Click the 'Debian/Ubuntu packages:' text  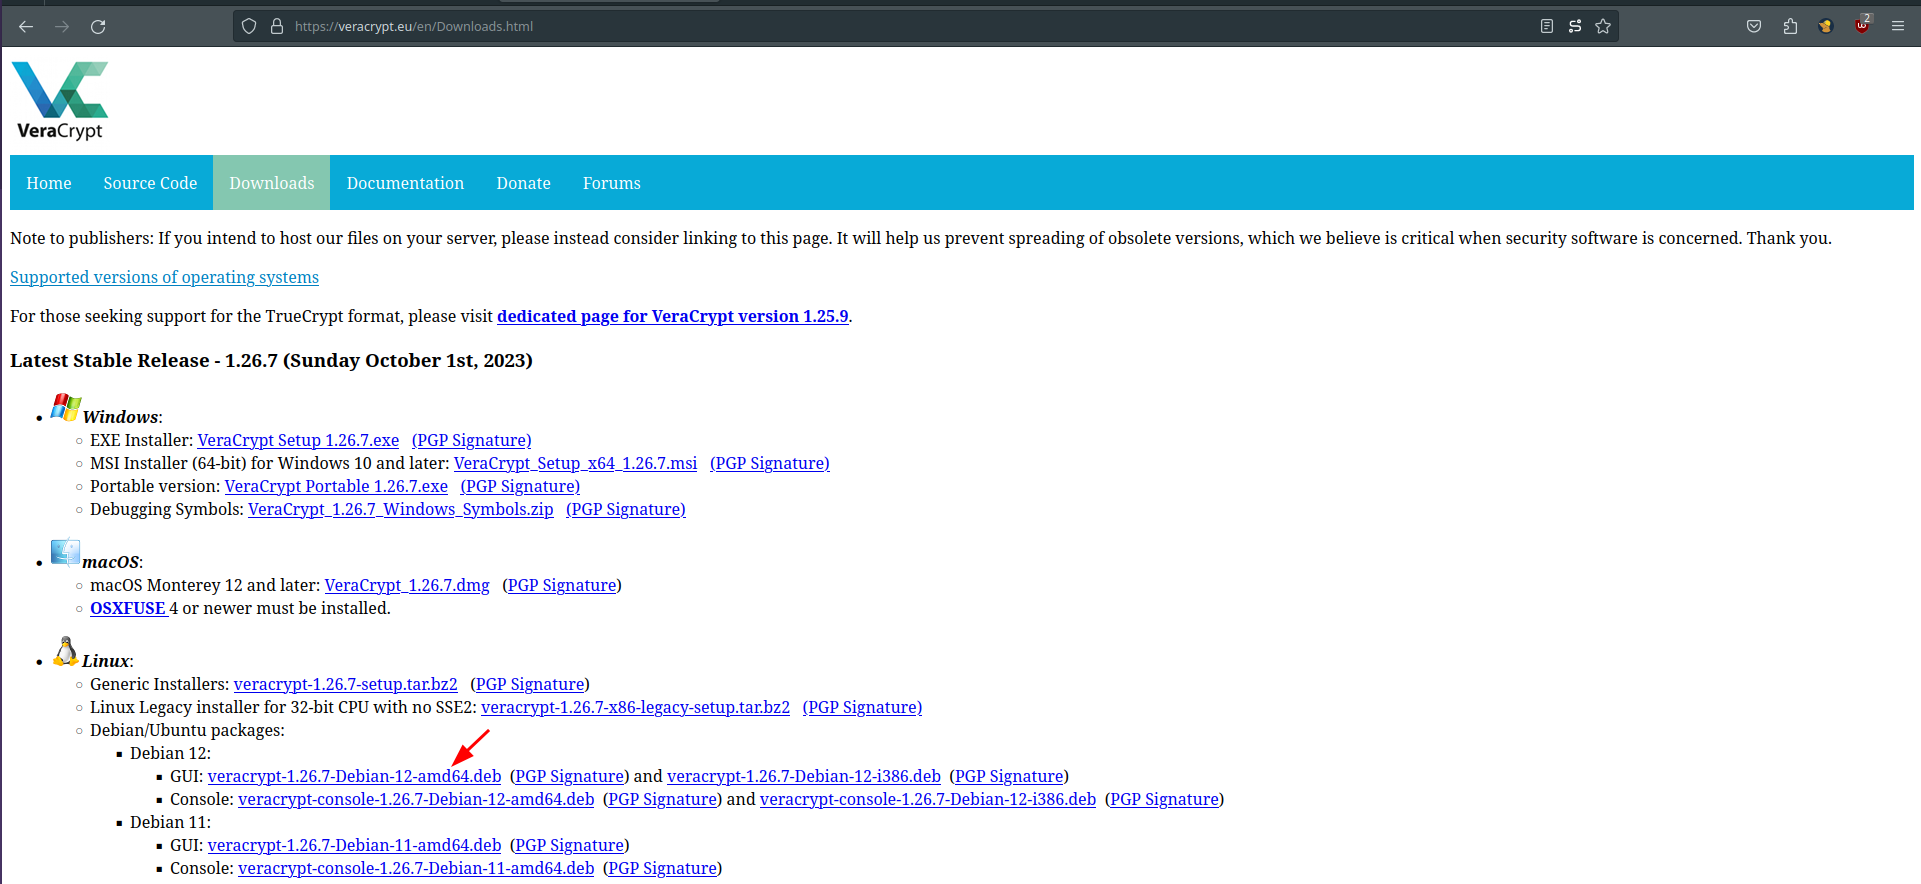pyautogui.click(x=187, y=730)
